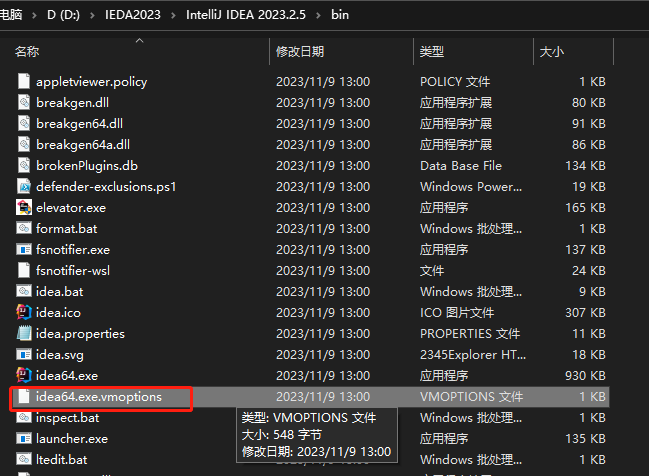Image resolution: width=649 pixels, height=476 pixels.
Task: Click the ICO 图片文件 type cell
Action: (x=457, y=313)
